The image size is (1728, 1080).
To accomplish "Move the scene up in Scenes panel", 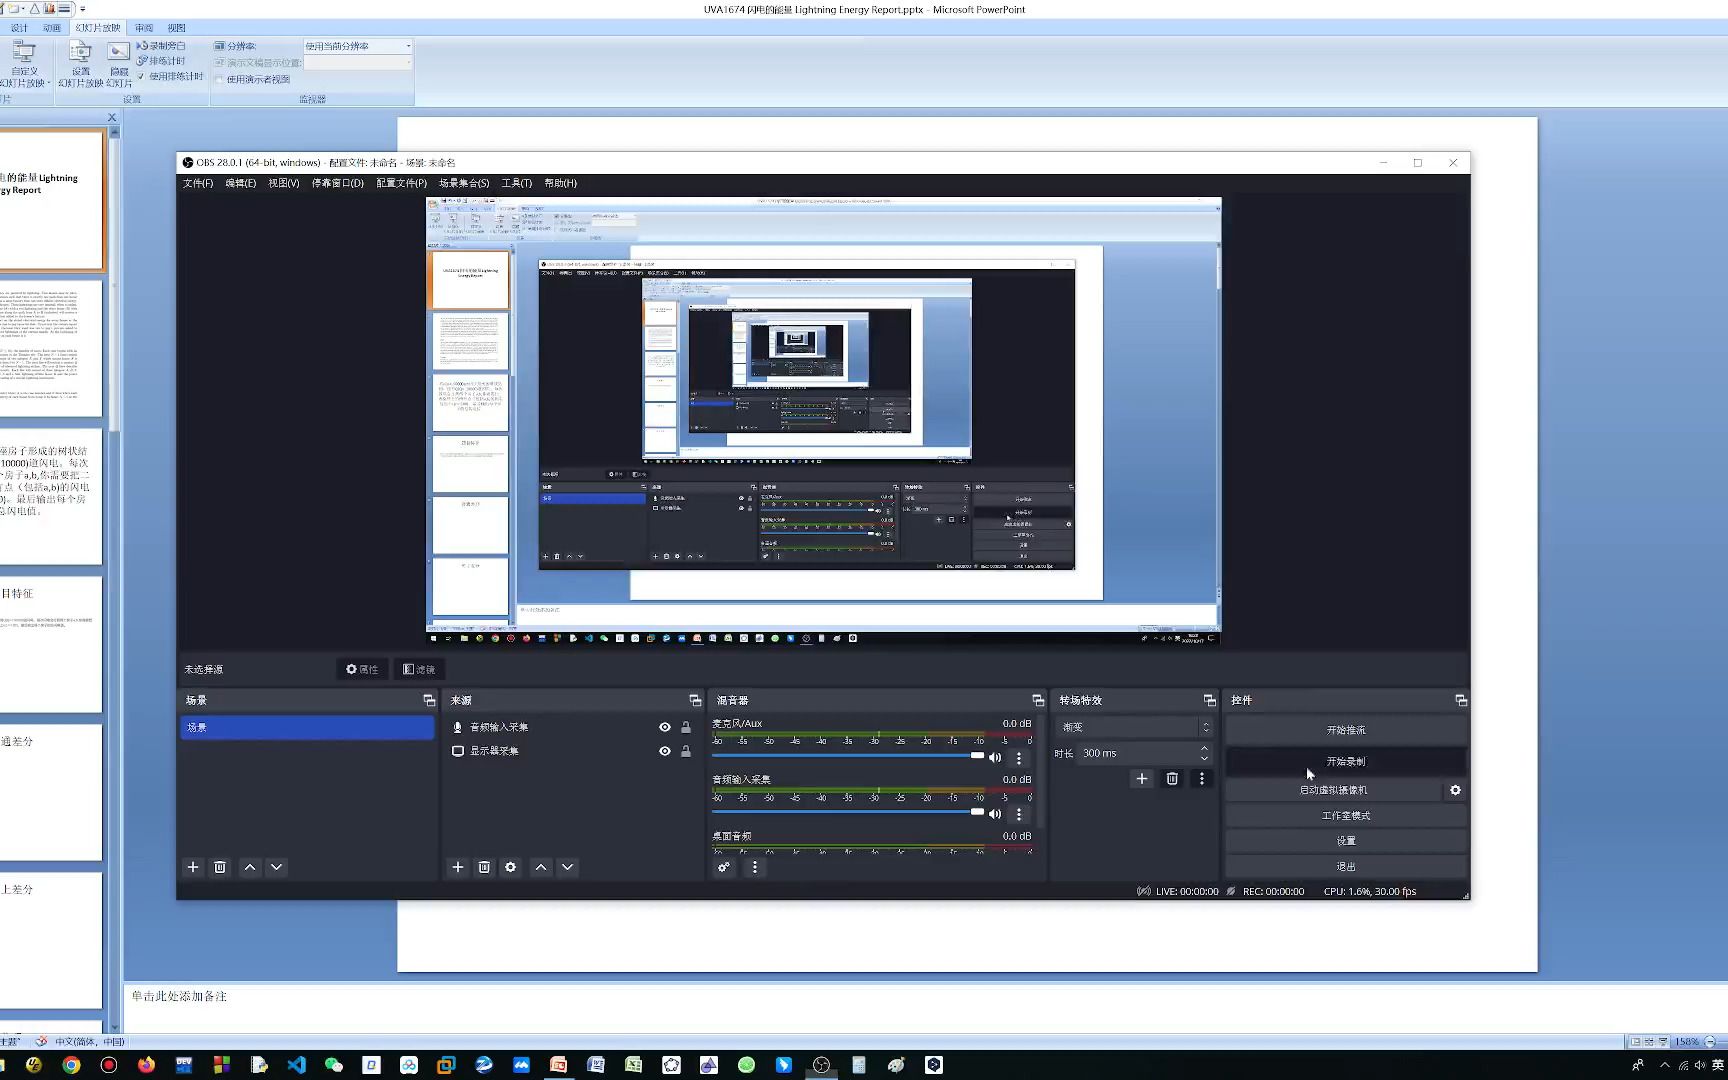I will 250,867.
